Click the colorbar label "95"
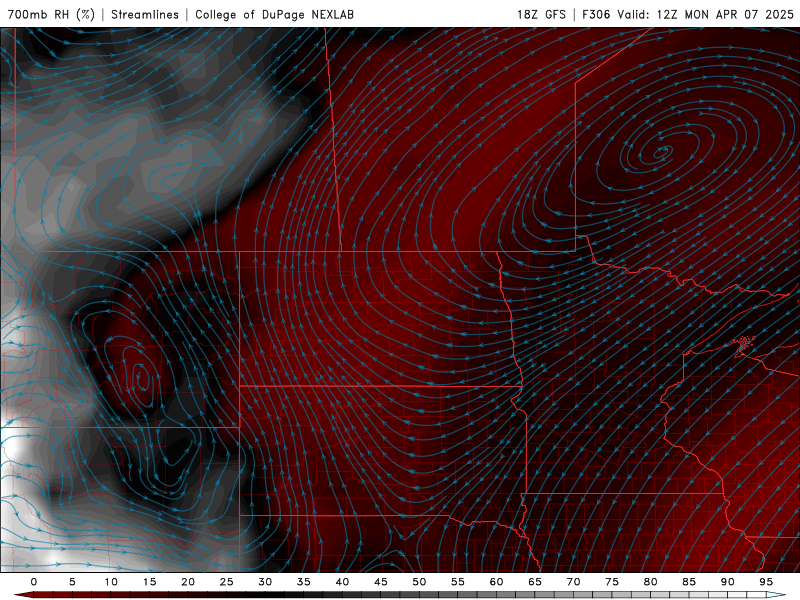This screenshot has width=800, height=600. (x=766, y=582)
